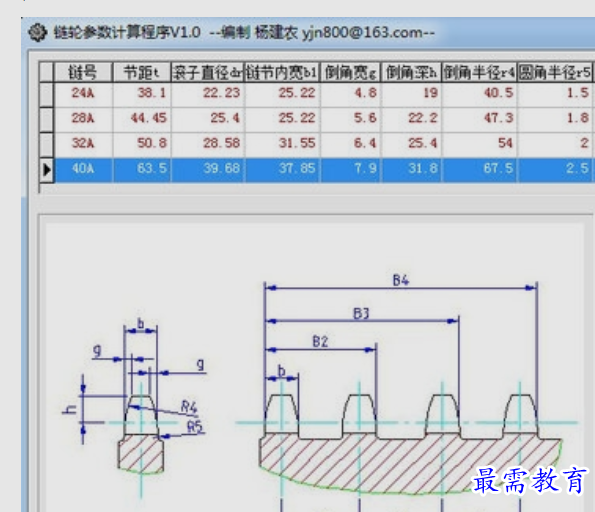The height and width of the screenshot is (512, 595).
Task: Click fillet radius value 1.8
Action: [578, 118]
